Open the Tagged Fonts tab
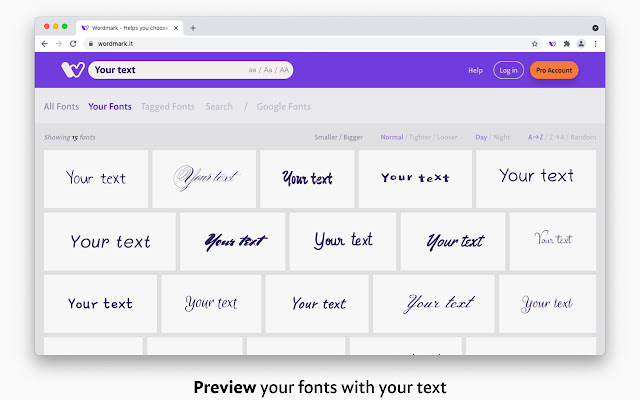 168,107
